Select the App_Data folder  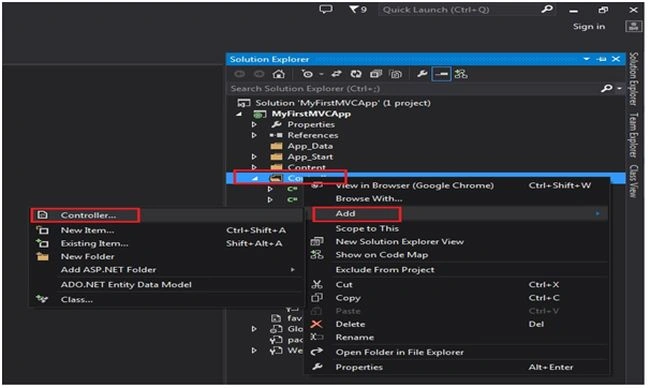[310, 146]
